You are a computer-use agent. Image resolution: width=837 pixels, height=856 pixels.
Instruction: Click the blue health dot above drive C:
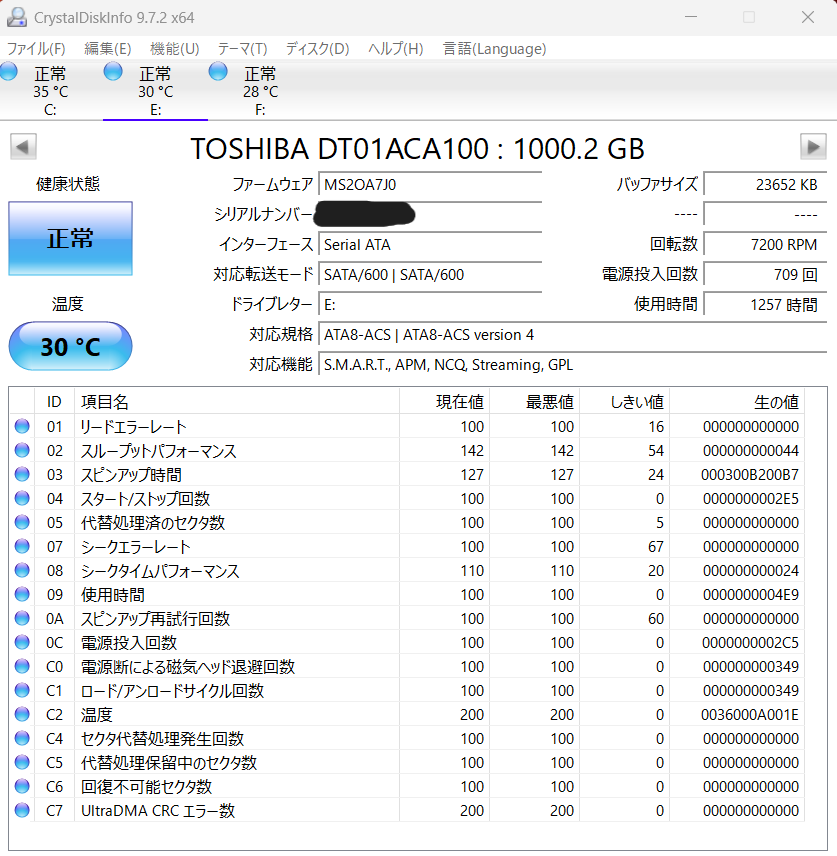[9, 72]
